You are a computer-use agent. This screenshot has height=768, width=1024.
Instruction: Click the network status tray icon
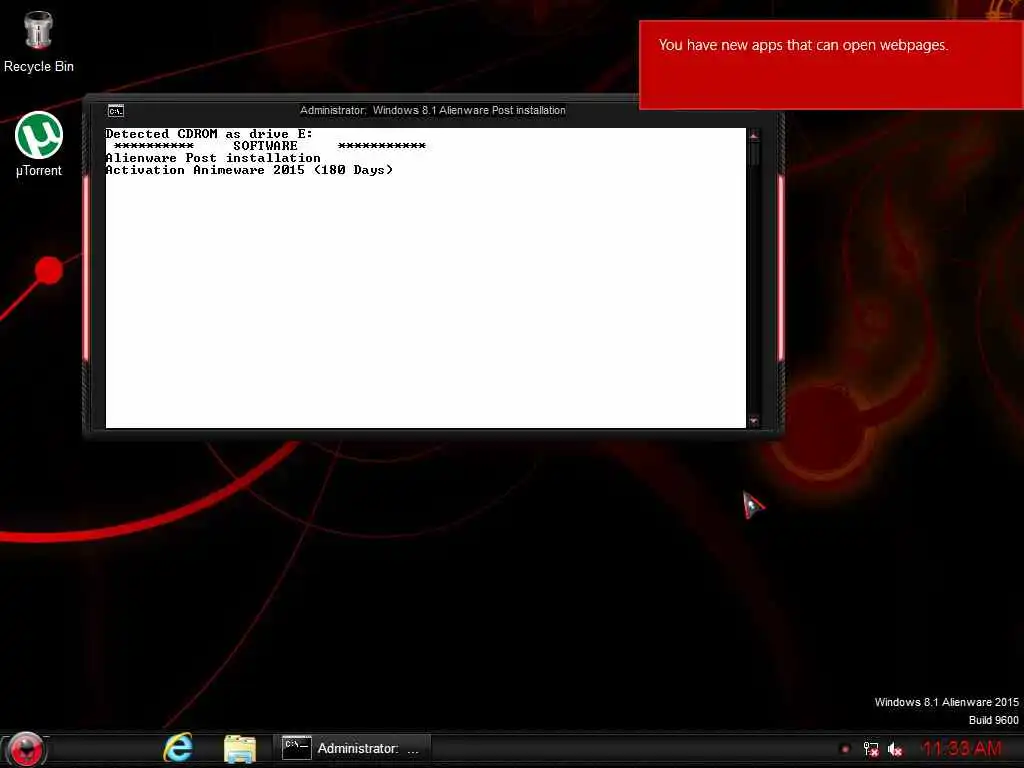871,749
